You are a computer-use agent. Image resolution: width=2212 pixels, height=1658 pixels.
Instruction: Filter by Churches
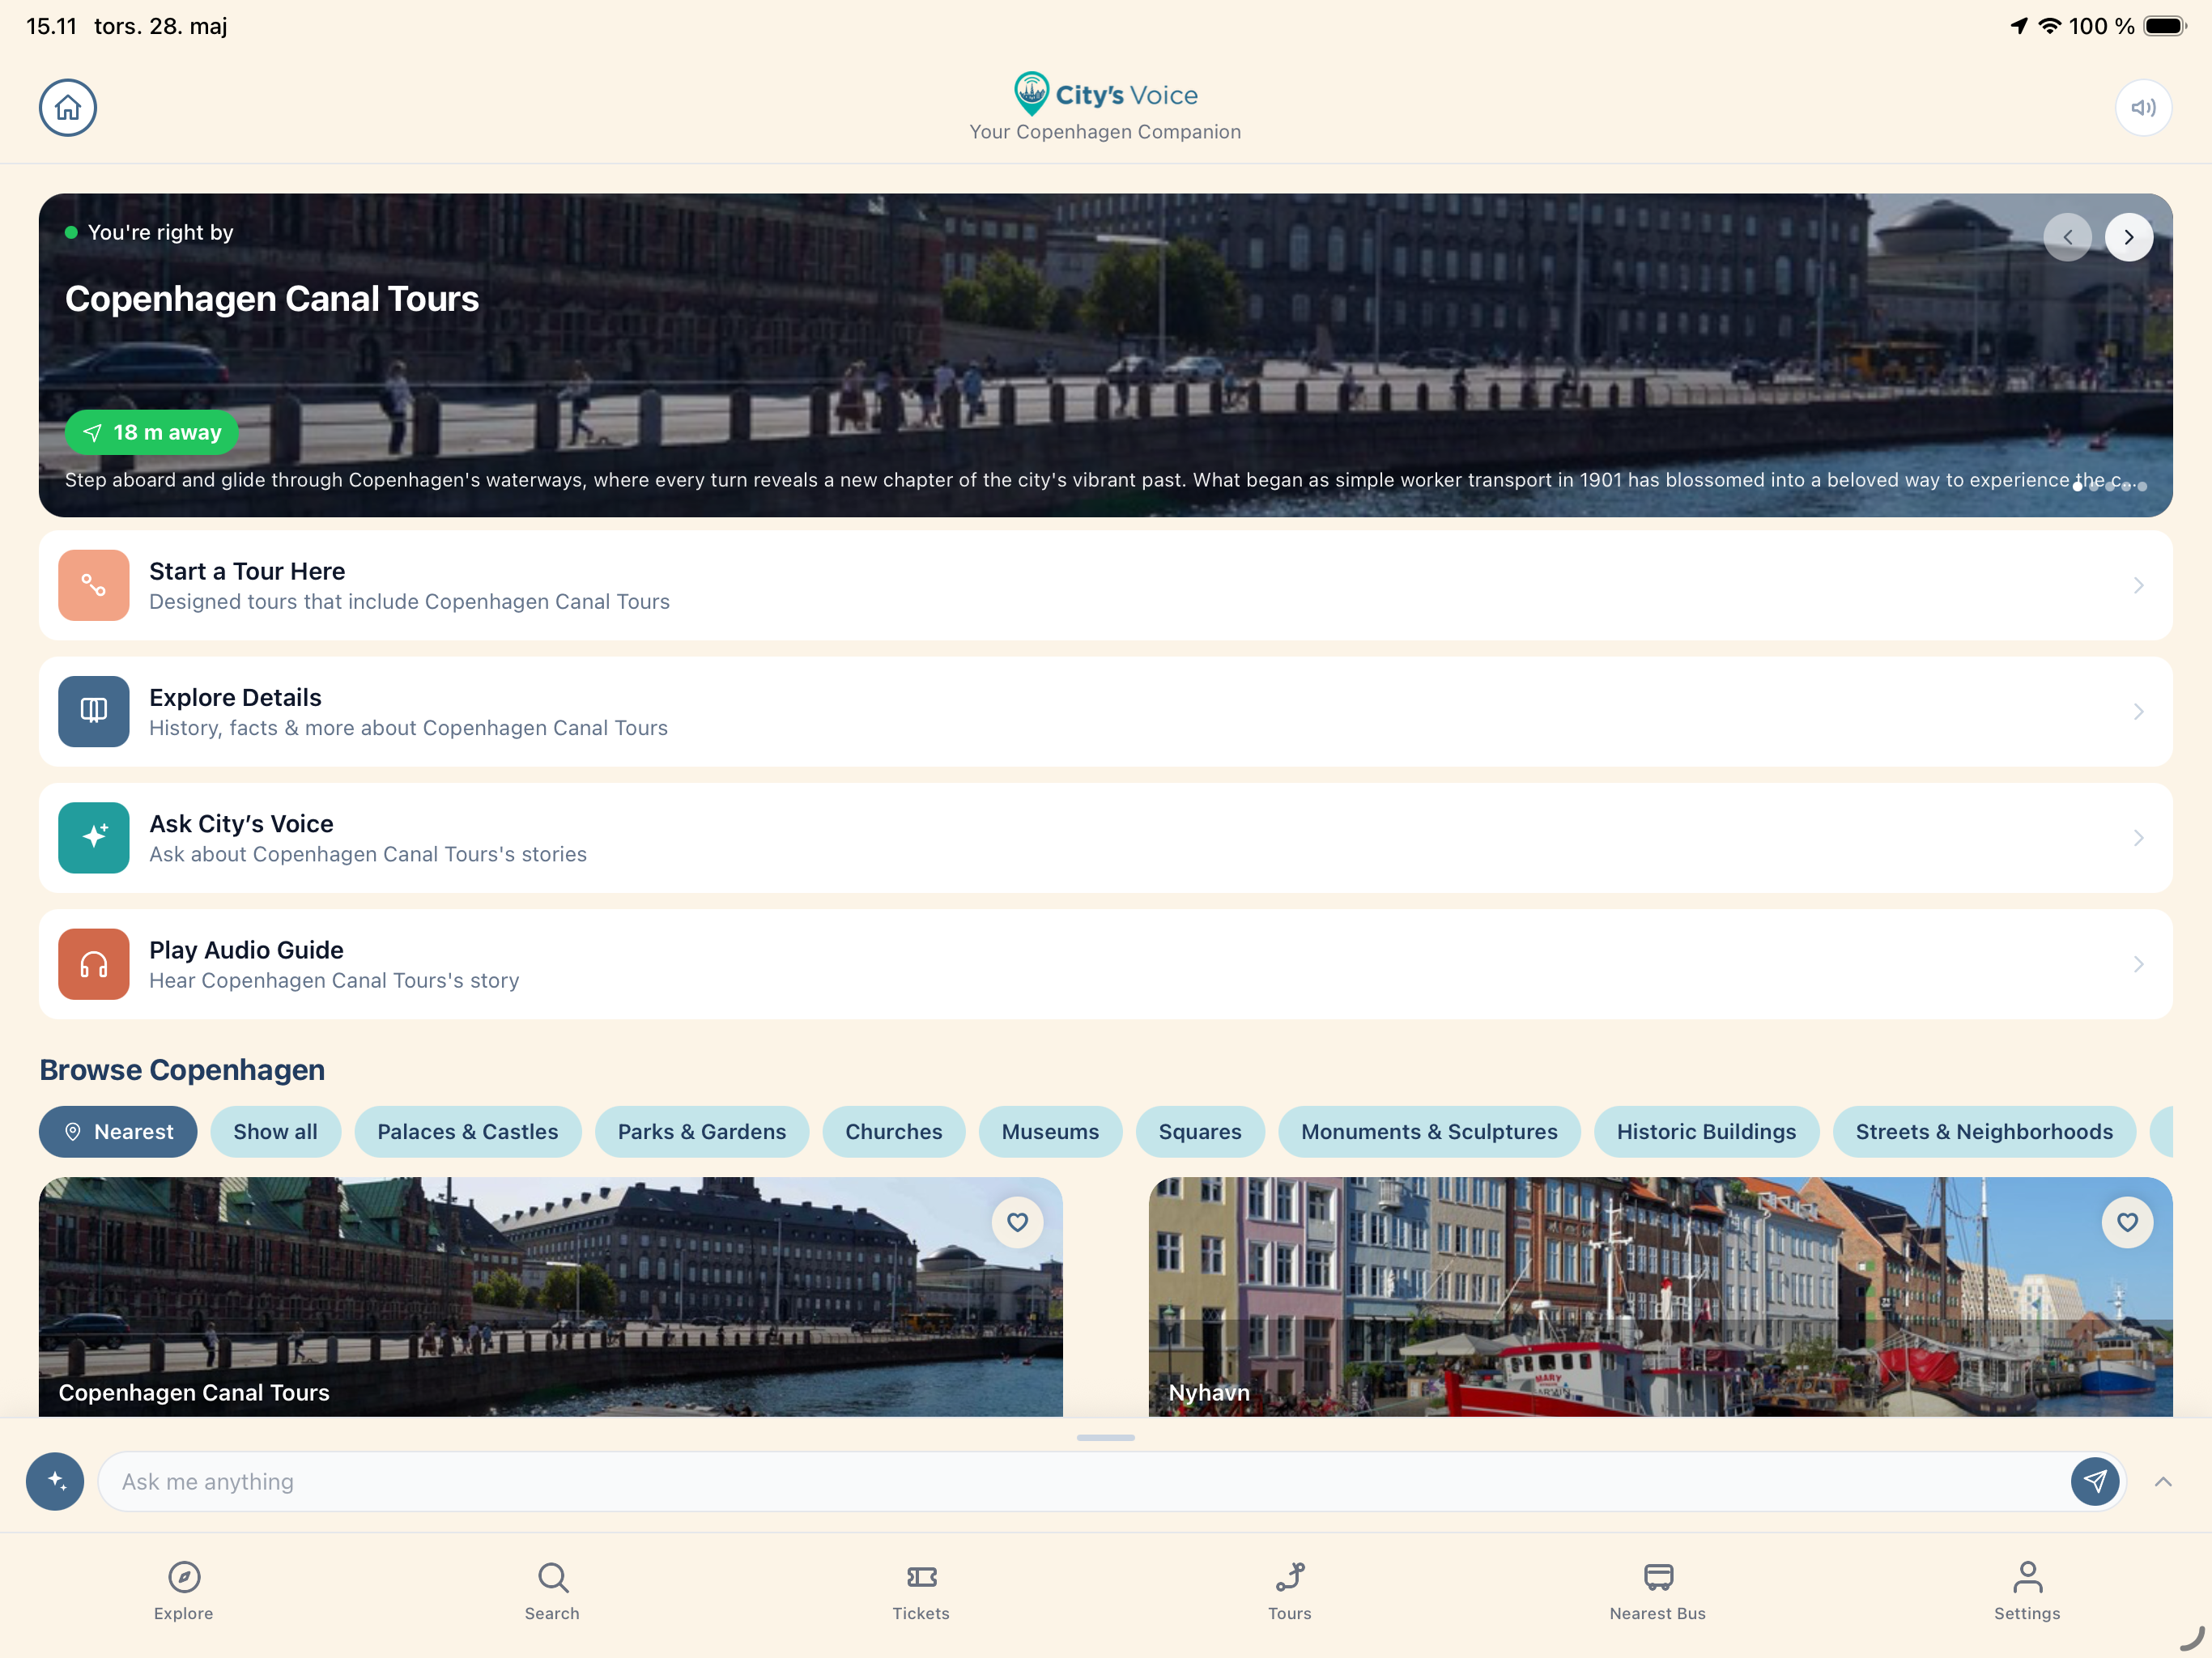point(894,1131)
